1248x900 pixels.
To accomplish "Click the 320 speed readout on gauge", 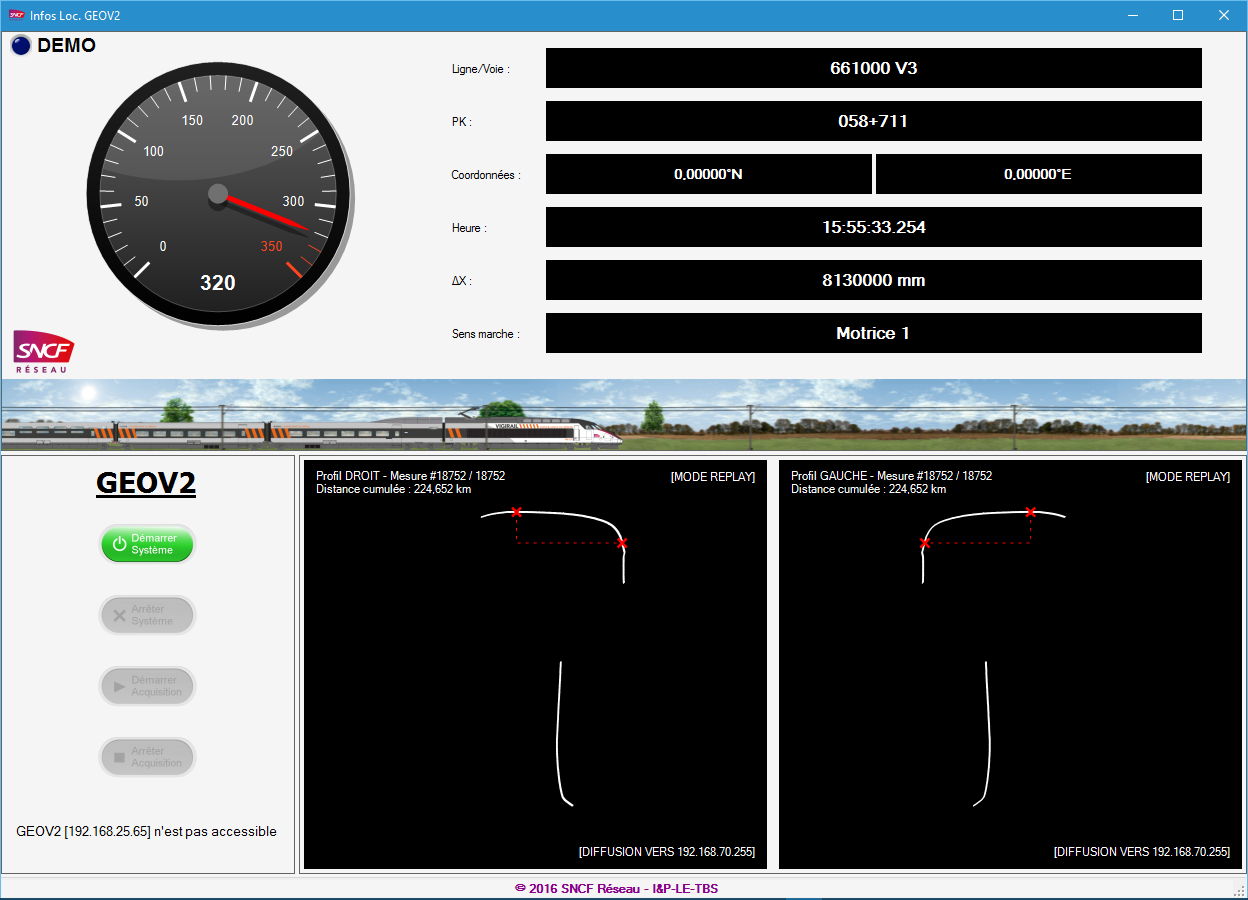I will 218,283.
